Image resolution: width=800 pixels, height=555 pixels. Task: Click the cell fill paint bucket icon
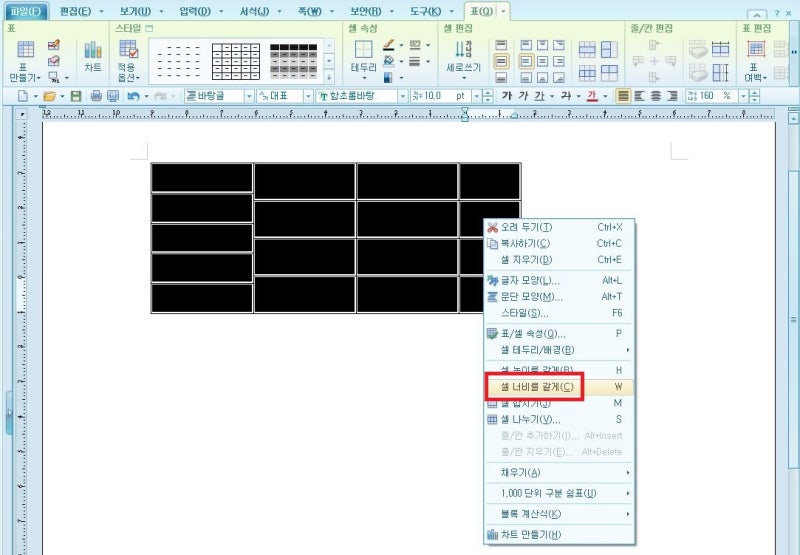(389, 62)
